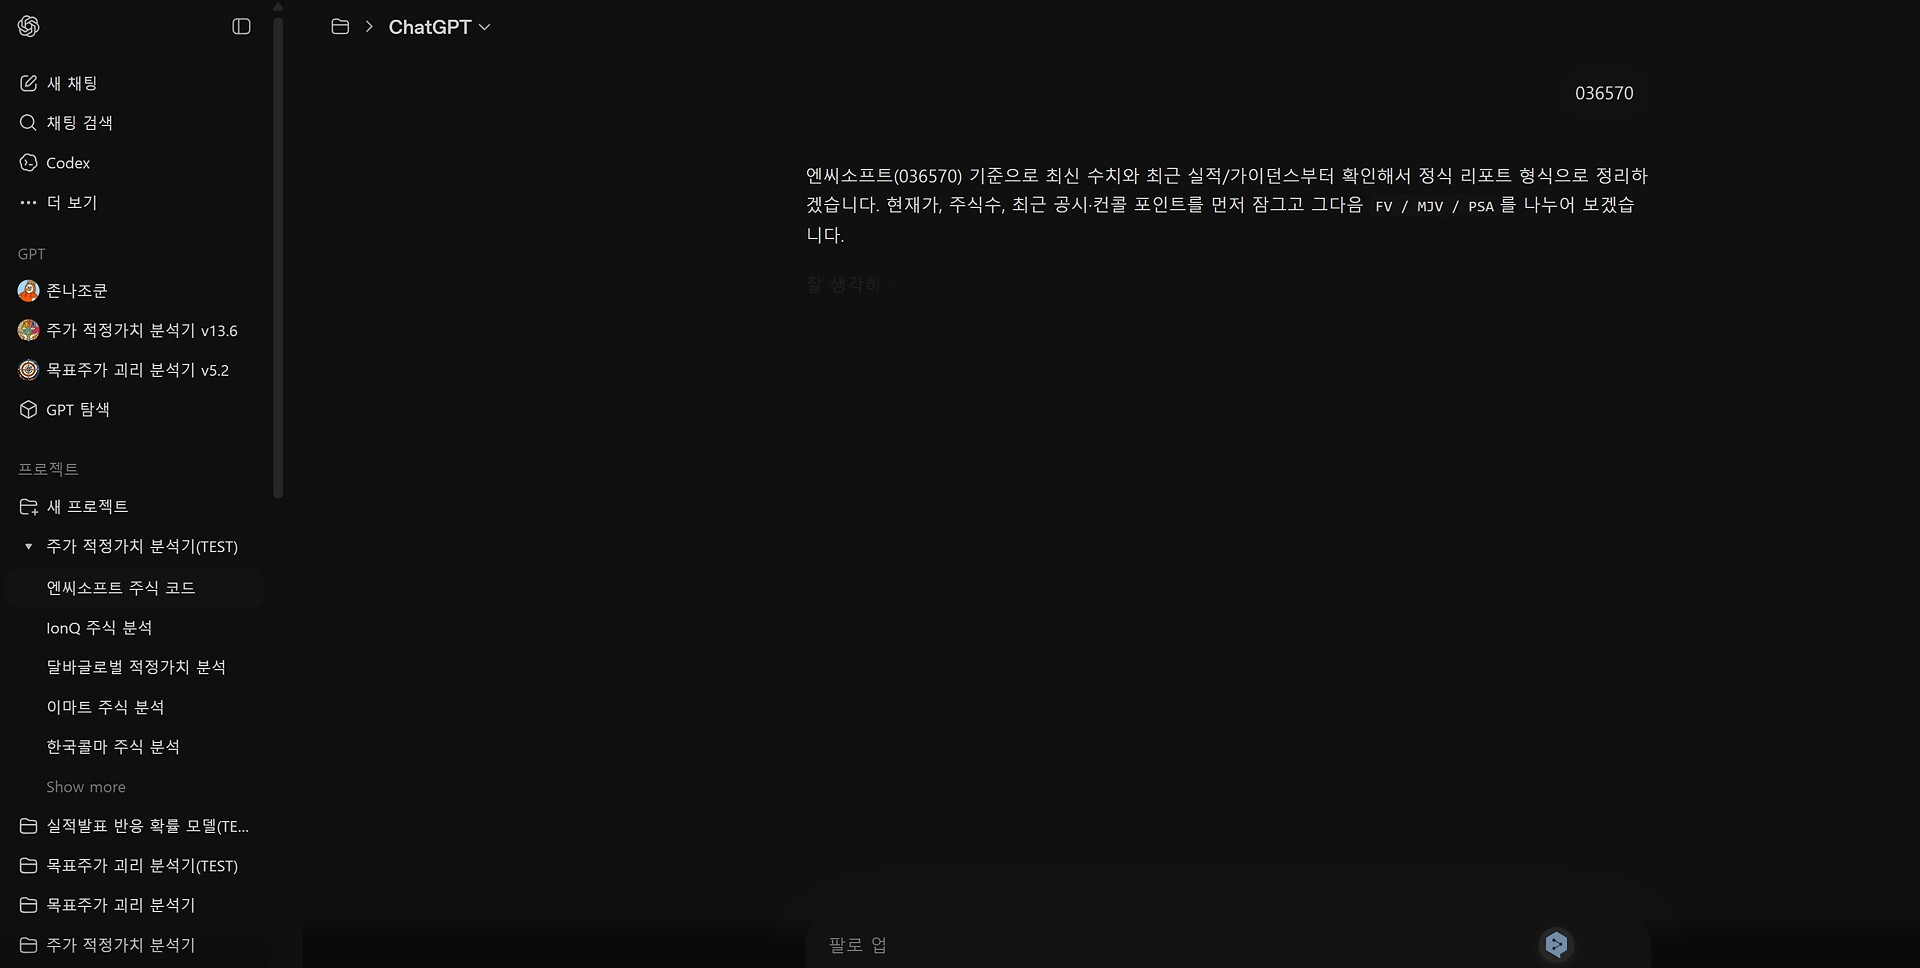Click the three-dots icon beside 더 보기
1920x968 pixels.
point(28,203)
